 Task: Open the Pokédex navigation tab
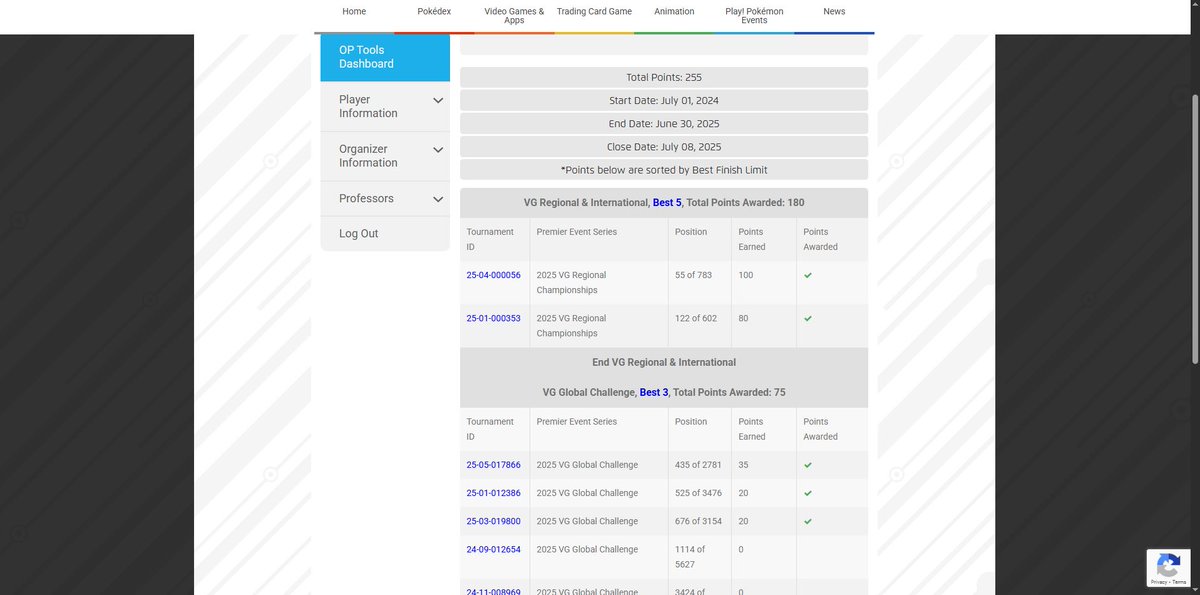click(434, 12)
